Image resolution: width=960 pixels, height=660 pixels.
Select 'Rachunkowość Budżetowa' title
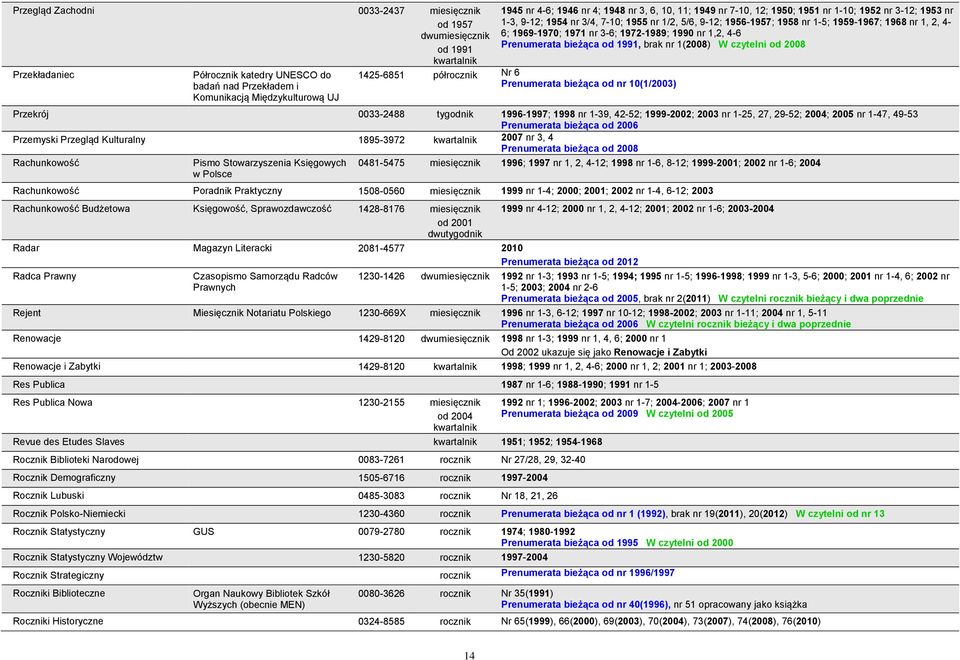71,209
